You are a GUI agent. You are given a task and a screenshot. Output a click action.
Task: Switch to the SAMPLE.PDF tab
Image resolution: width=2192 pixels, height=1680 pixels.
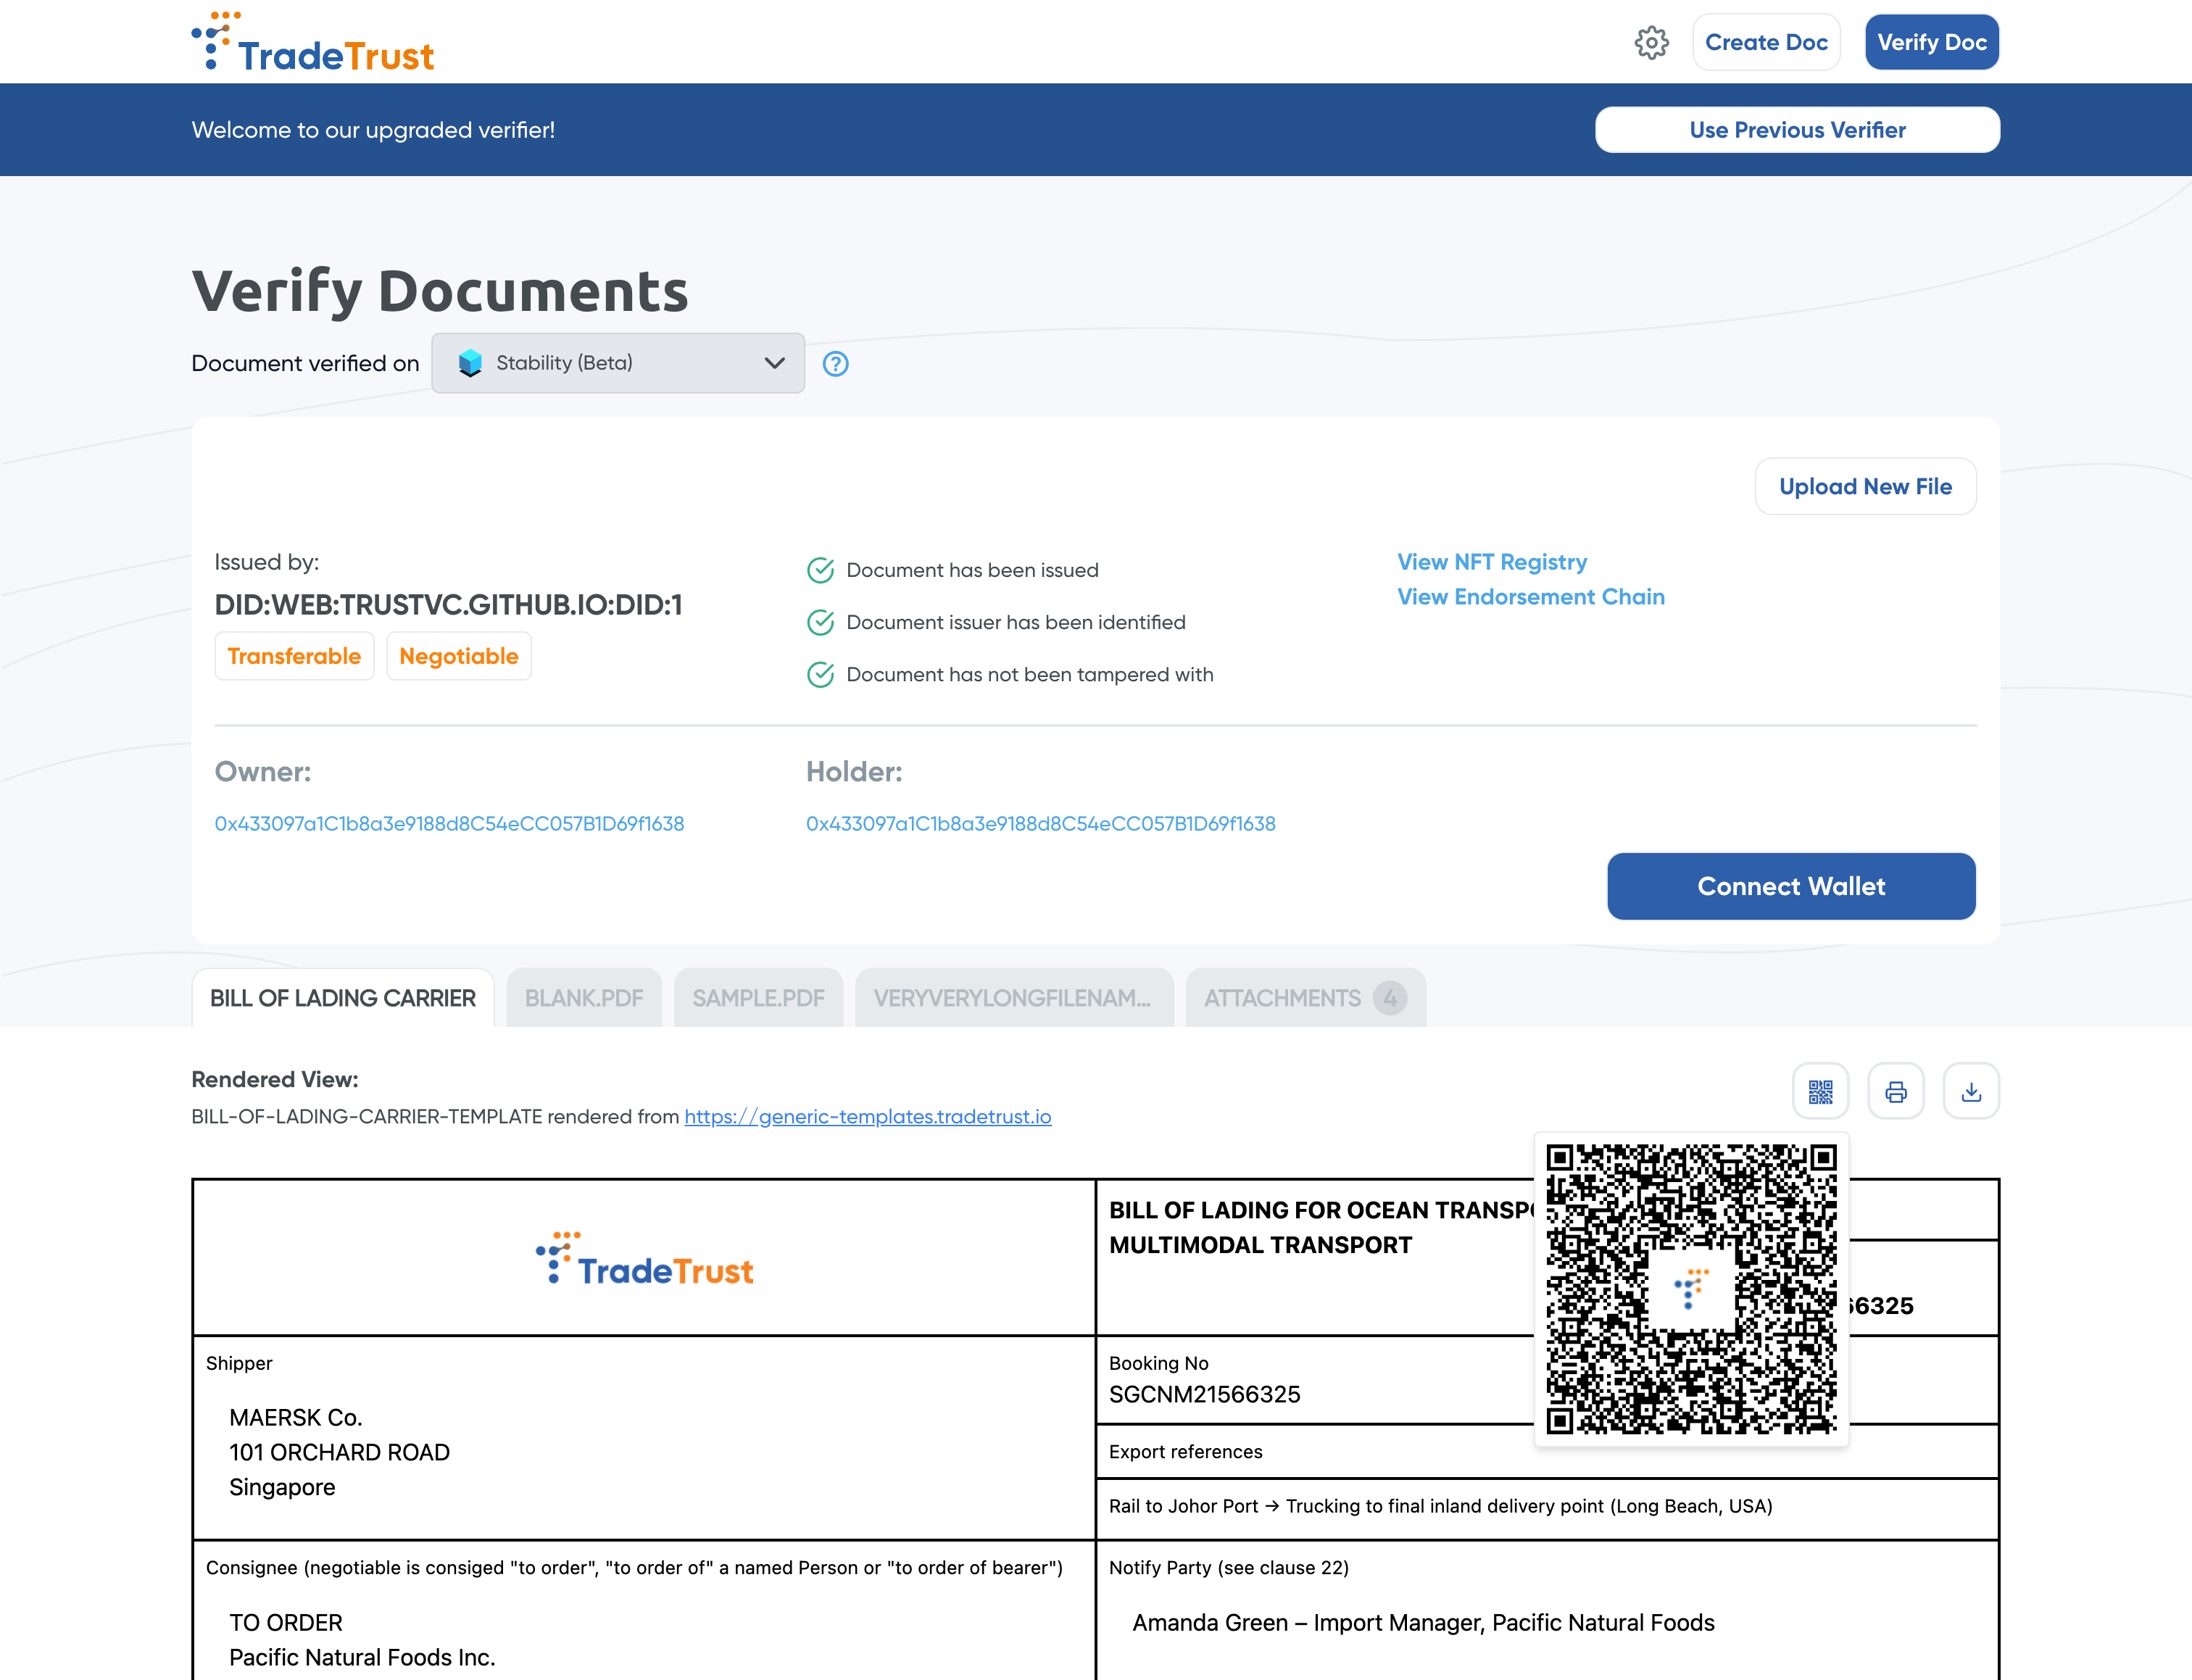coord(758,998)
